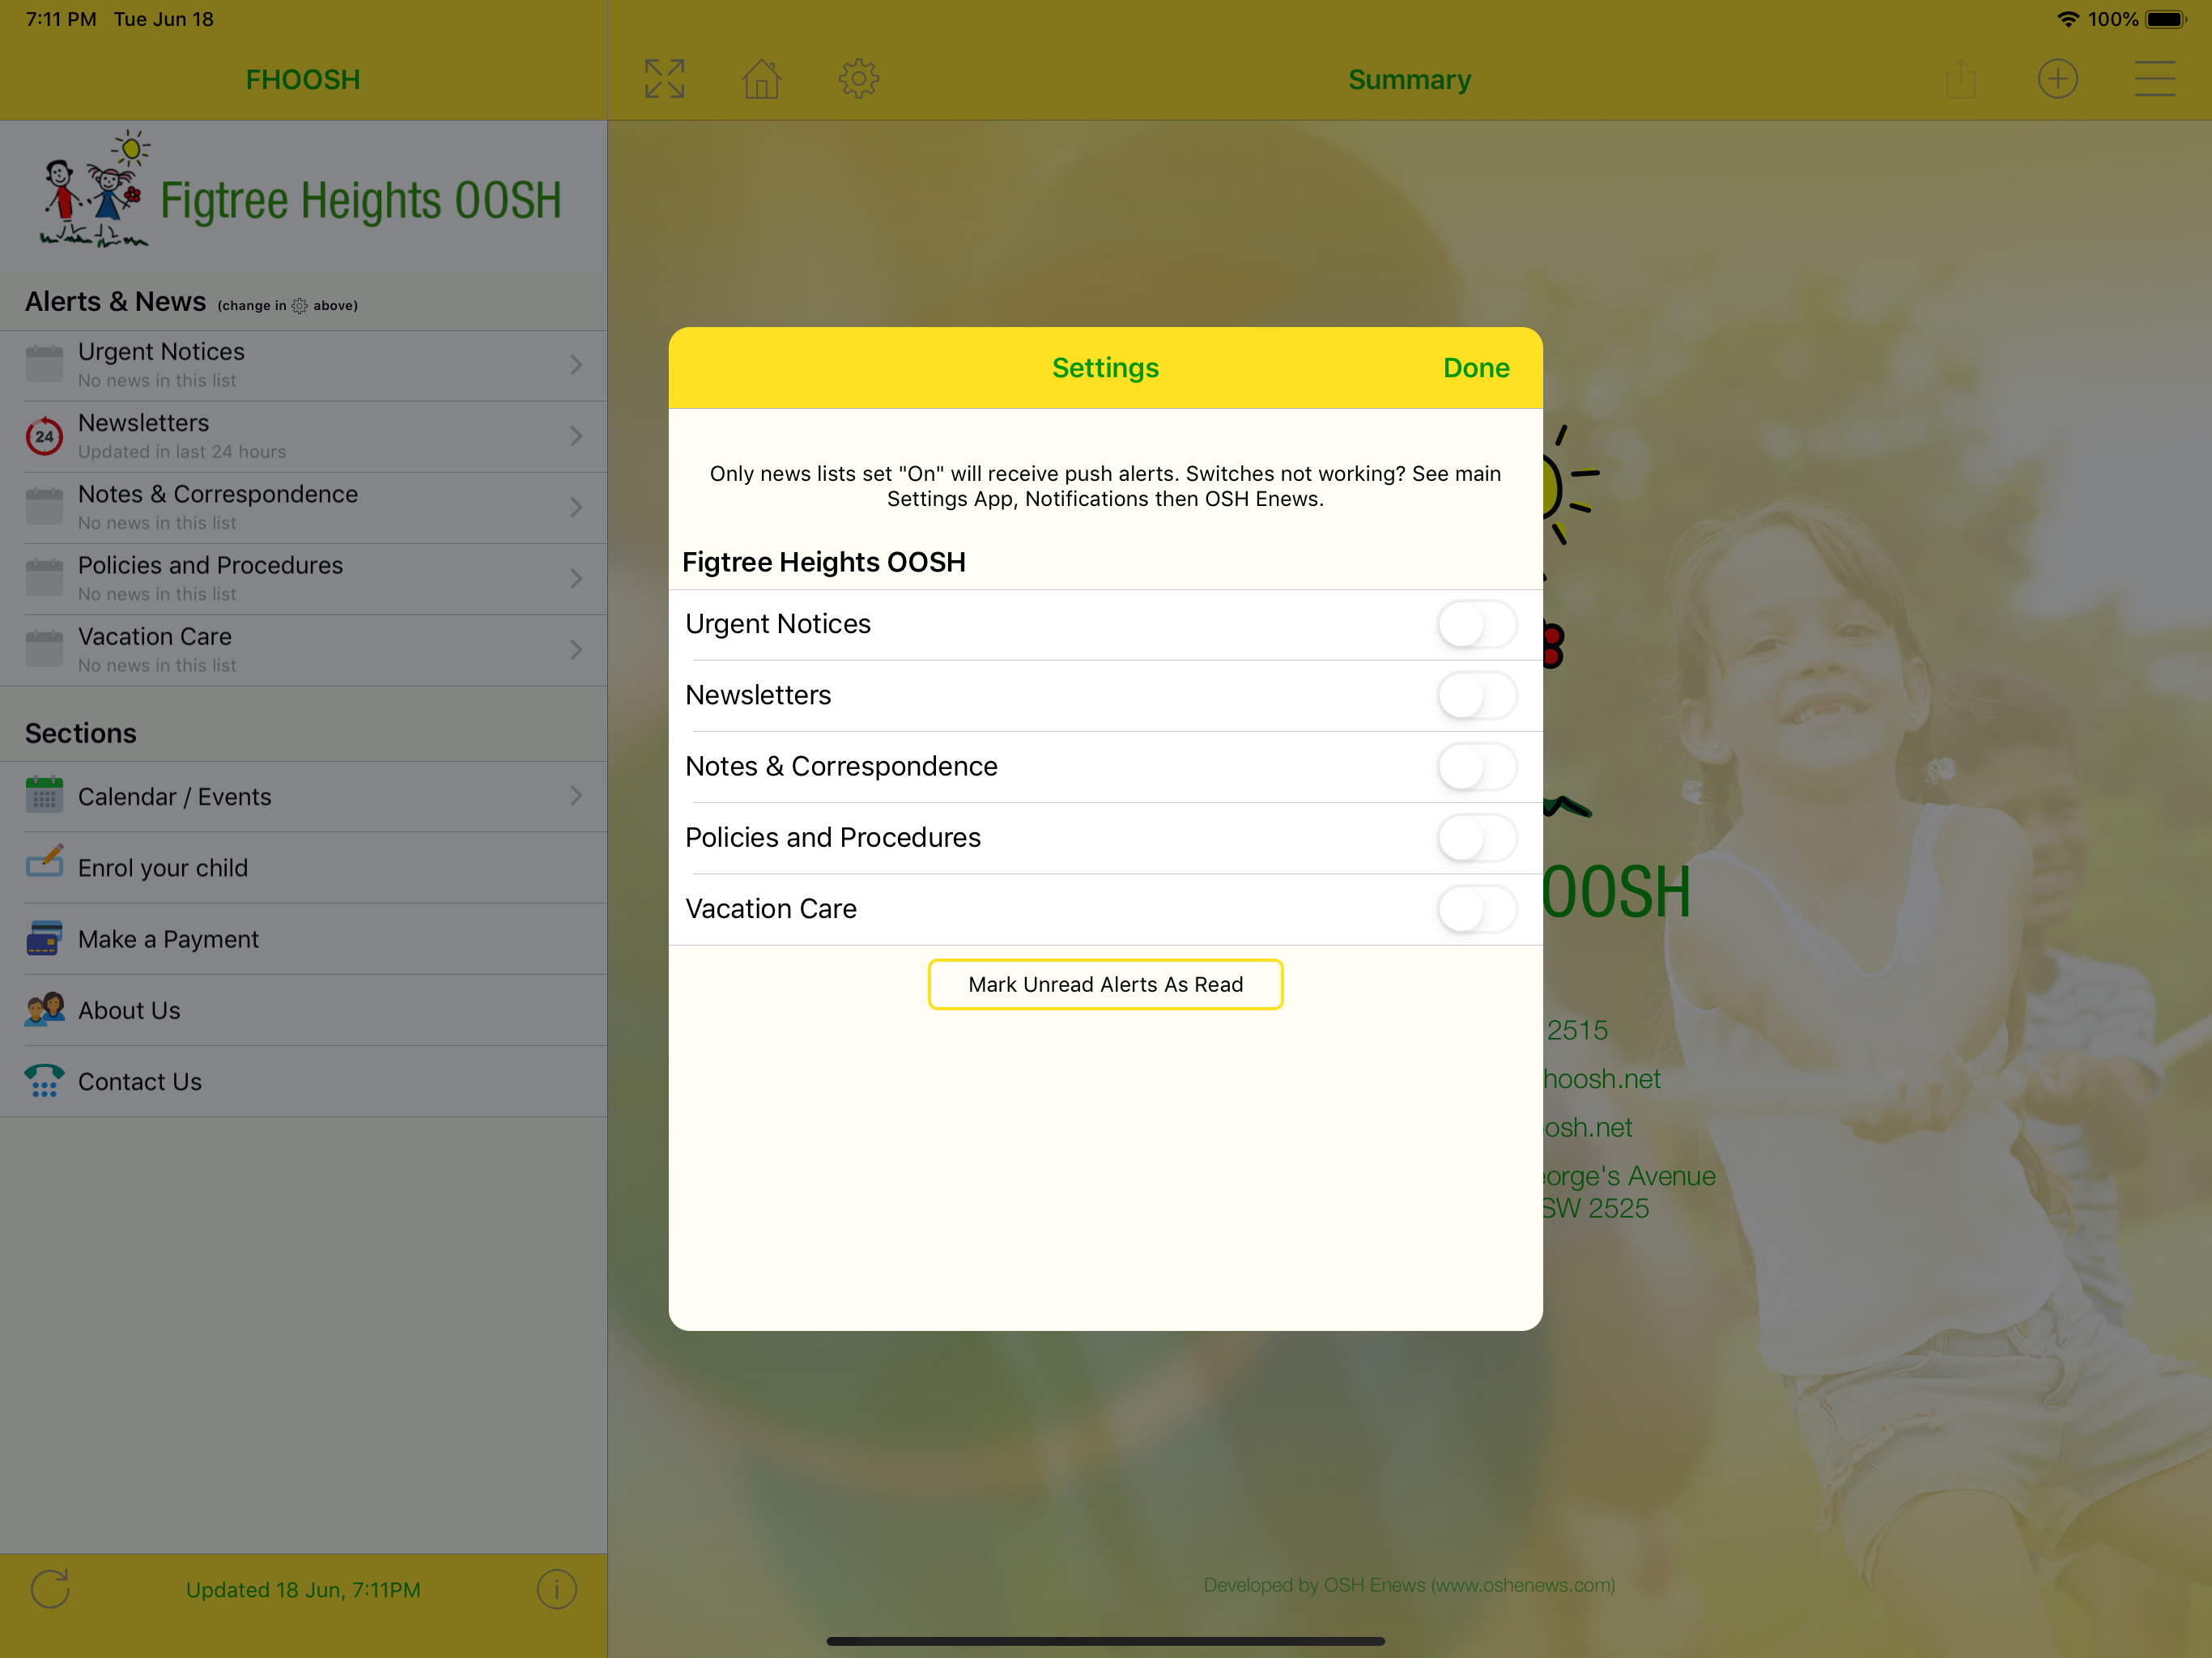Image resolution: width=2212 pixels, height=1658 pixels.
Task: Tap the Figtree Heights OOSH settings header
Action: pos(824,562)
